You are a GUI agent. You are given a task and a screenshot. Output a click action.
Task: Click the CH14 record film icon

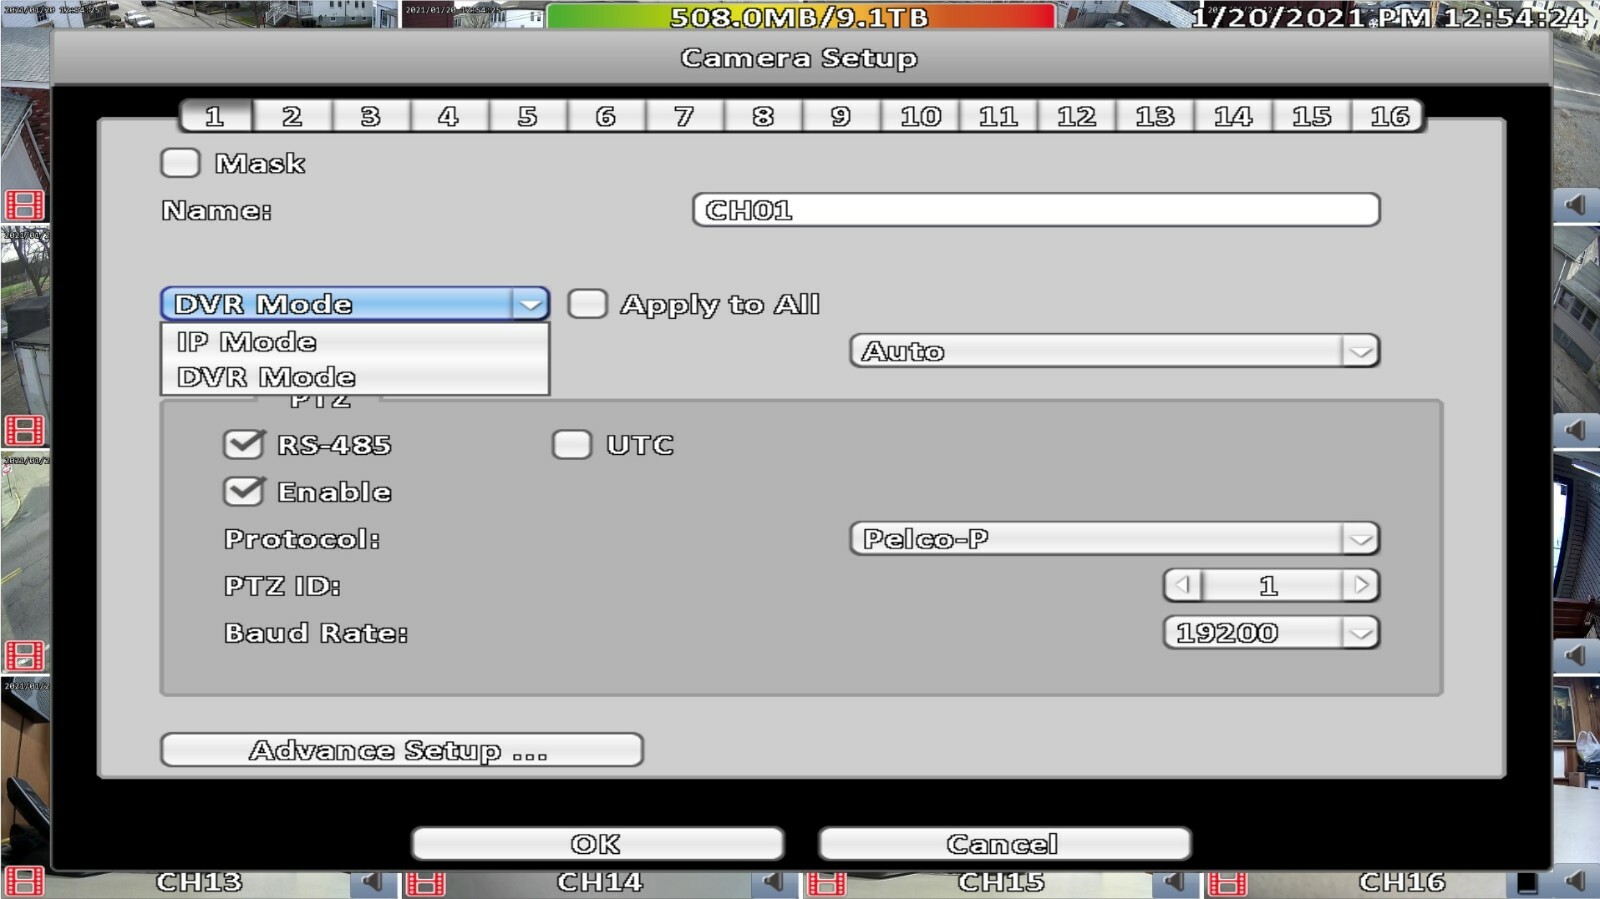click(x=426, y=883)
